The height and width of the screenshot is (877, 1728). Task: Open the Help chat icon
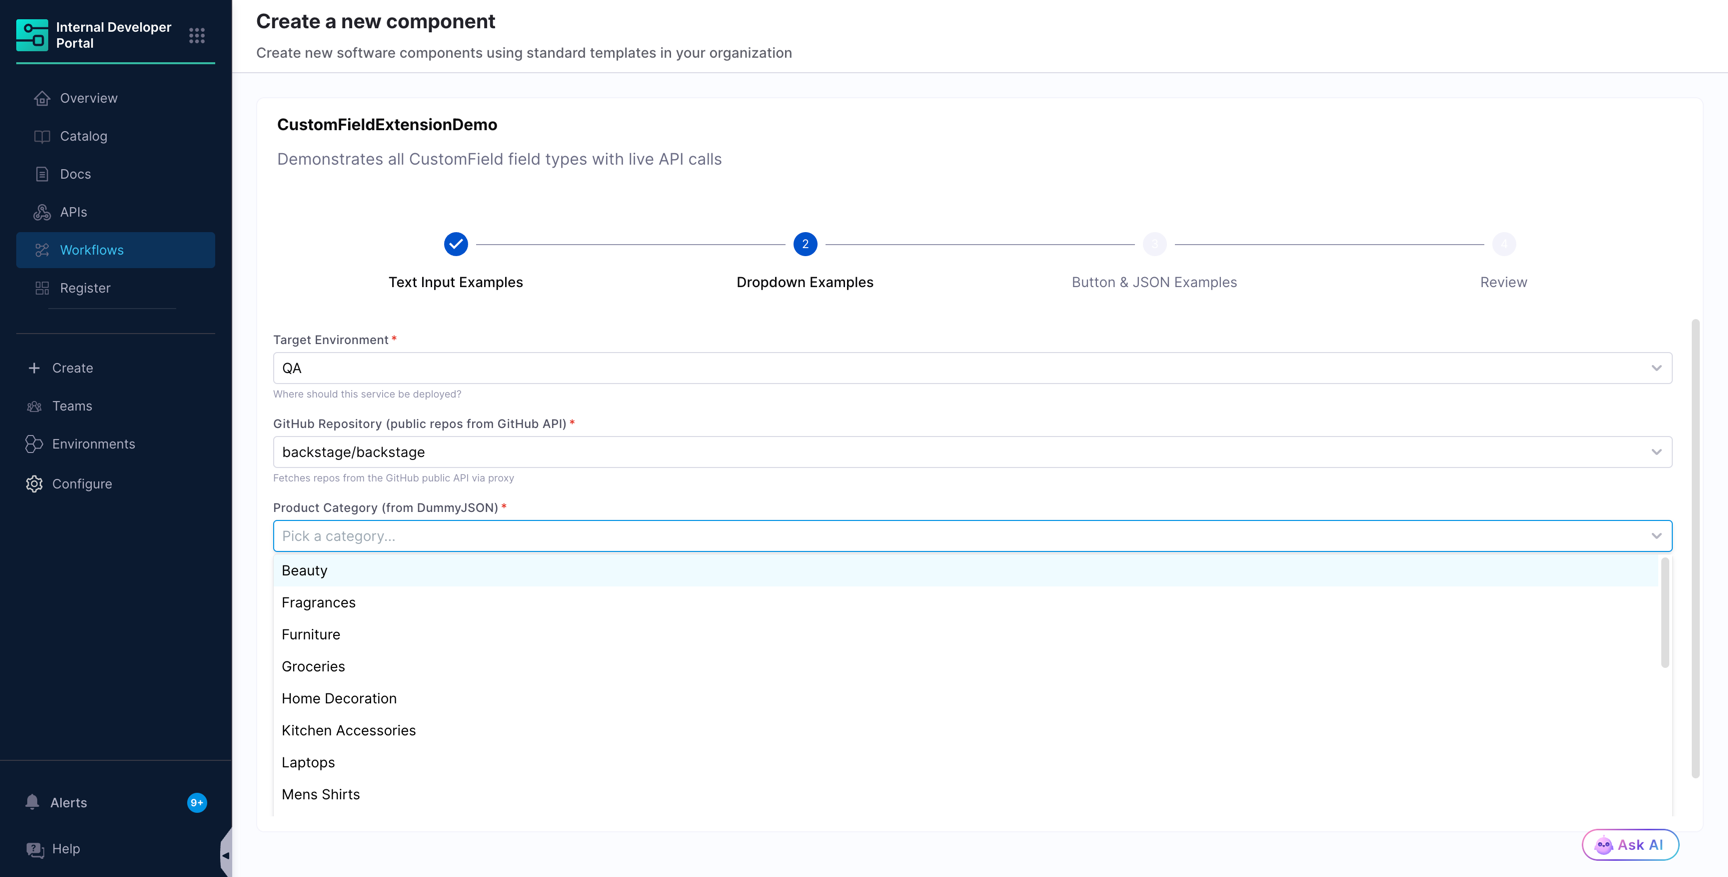click(35, 849)
